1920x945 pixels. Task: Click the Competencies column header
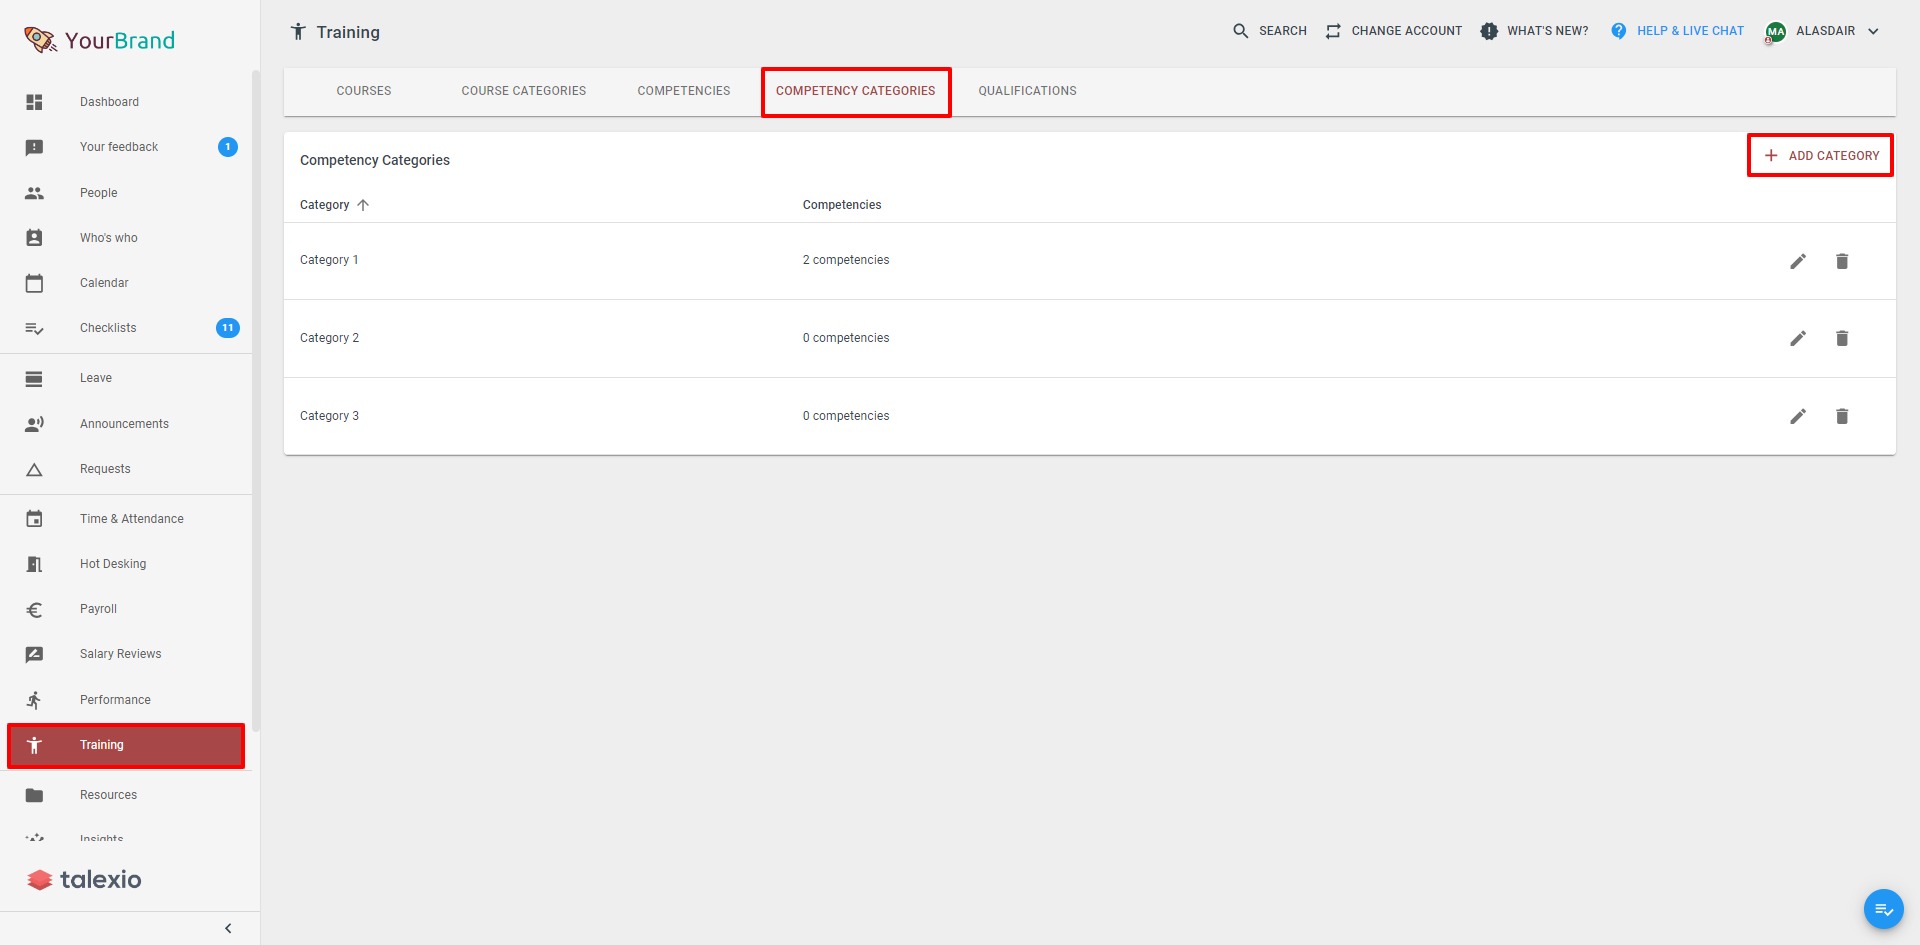[842, 205]
